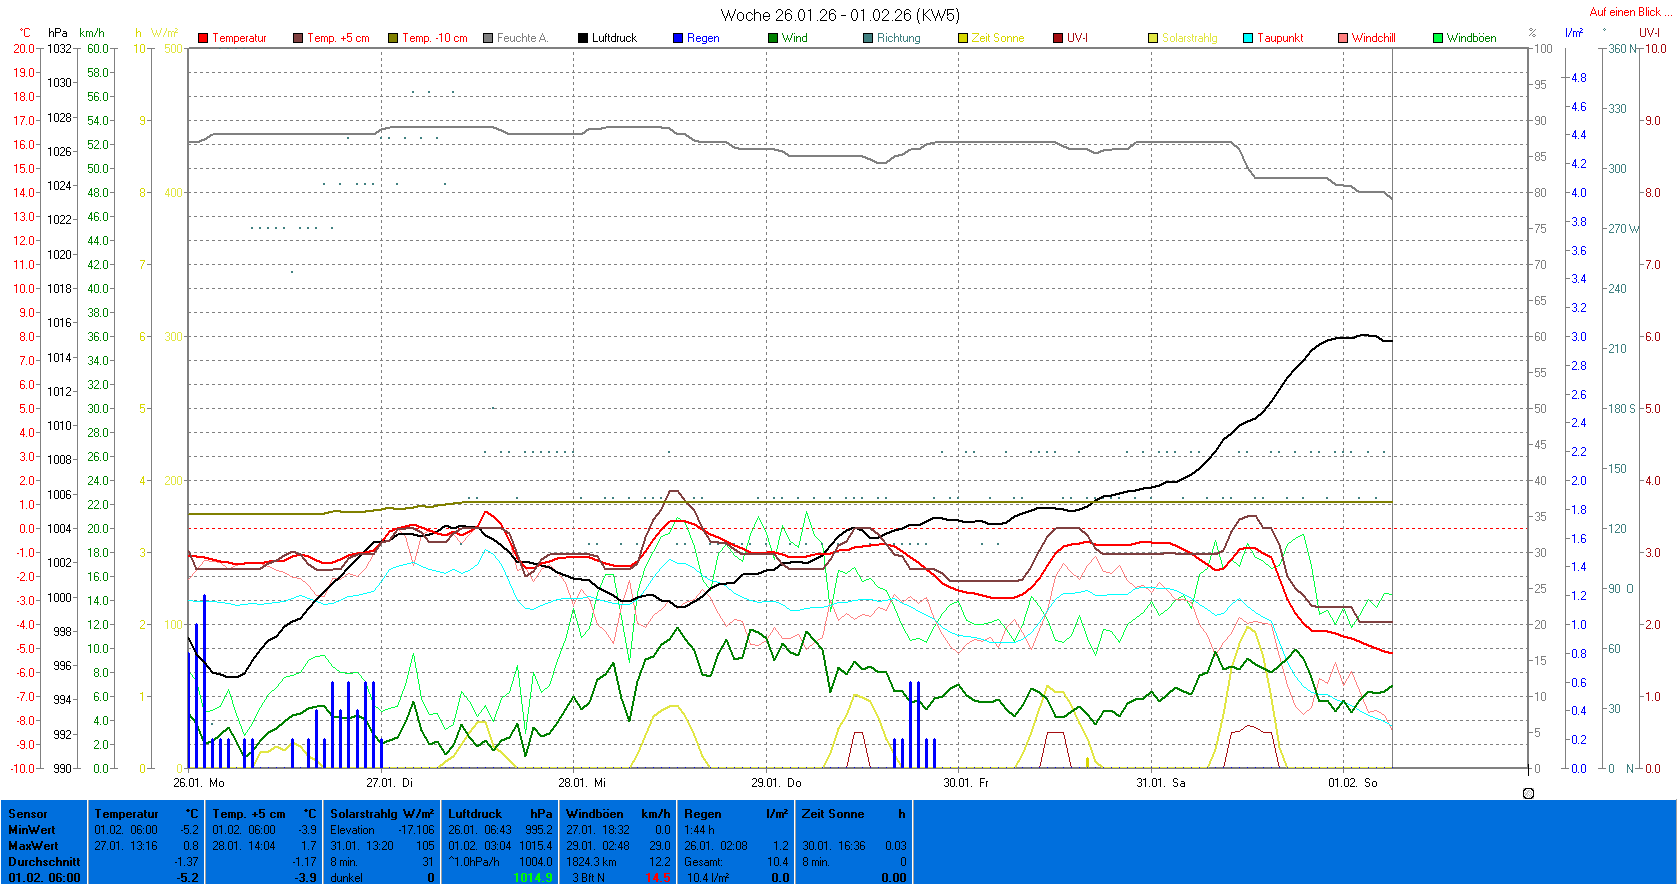Viewport: 1677px width, 884px height.
Task: Click the small circle icon below the chart
Action: tap(1528, 793)
